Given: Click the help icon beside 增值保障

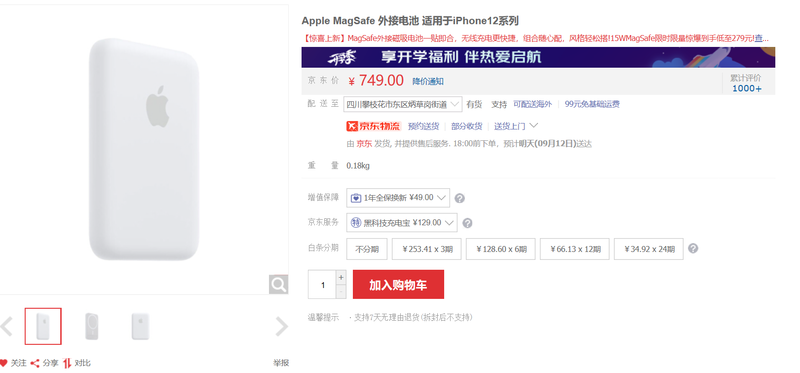Looking at the screenshot, I should pyautogui.click(x=459, y=198).
